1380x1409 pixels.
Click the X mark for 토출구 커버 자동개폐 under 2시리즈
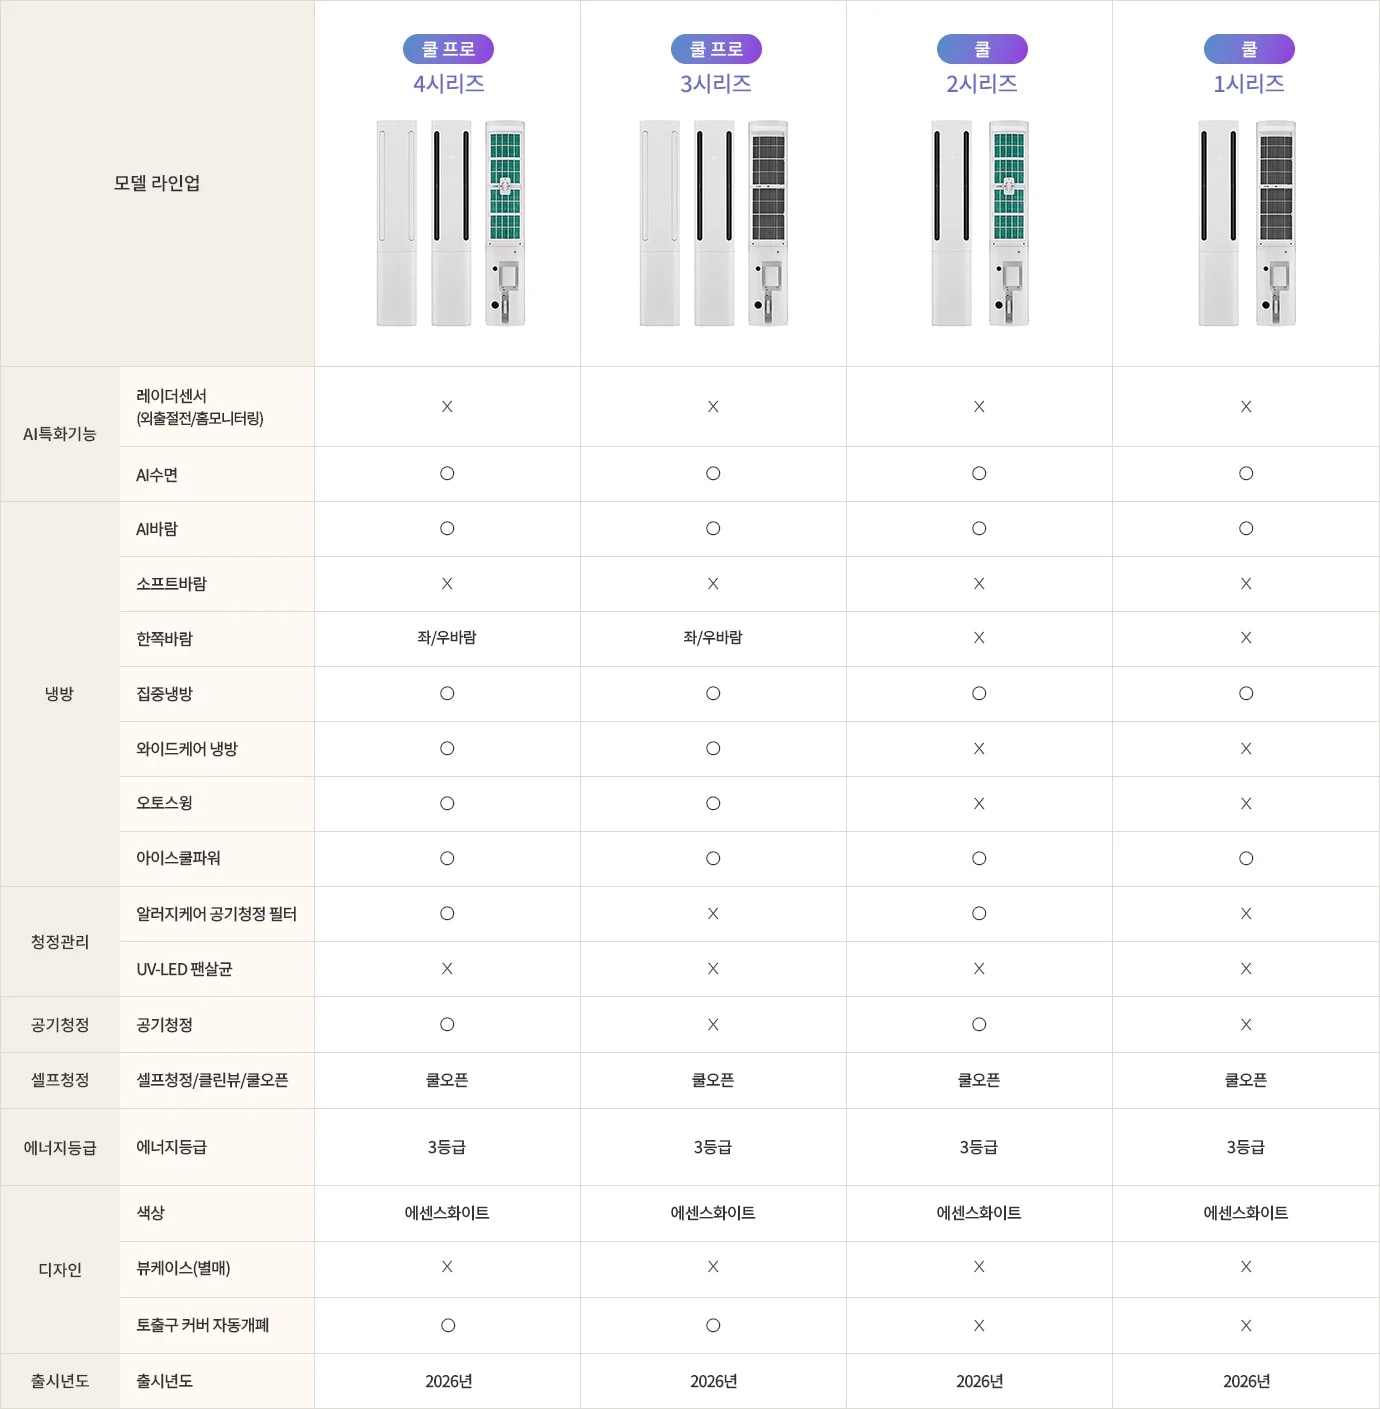click(x=979, y=1326)
